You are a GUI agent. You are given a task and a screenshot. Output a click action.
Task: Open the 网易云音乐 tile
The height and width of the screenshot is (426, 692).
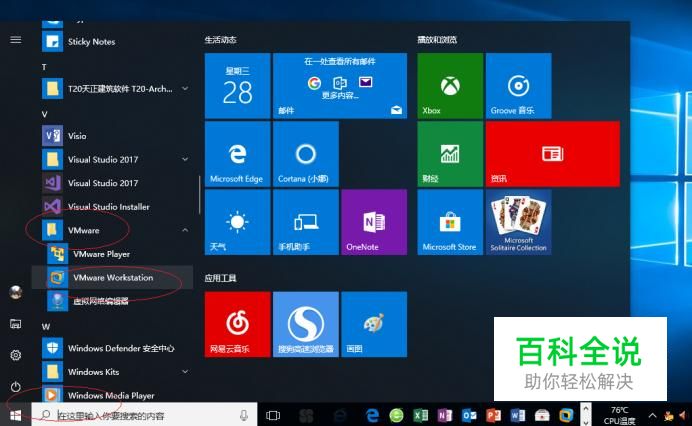point(237,324)
